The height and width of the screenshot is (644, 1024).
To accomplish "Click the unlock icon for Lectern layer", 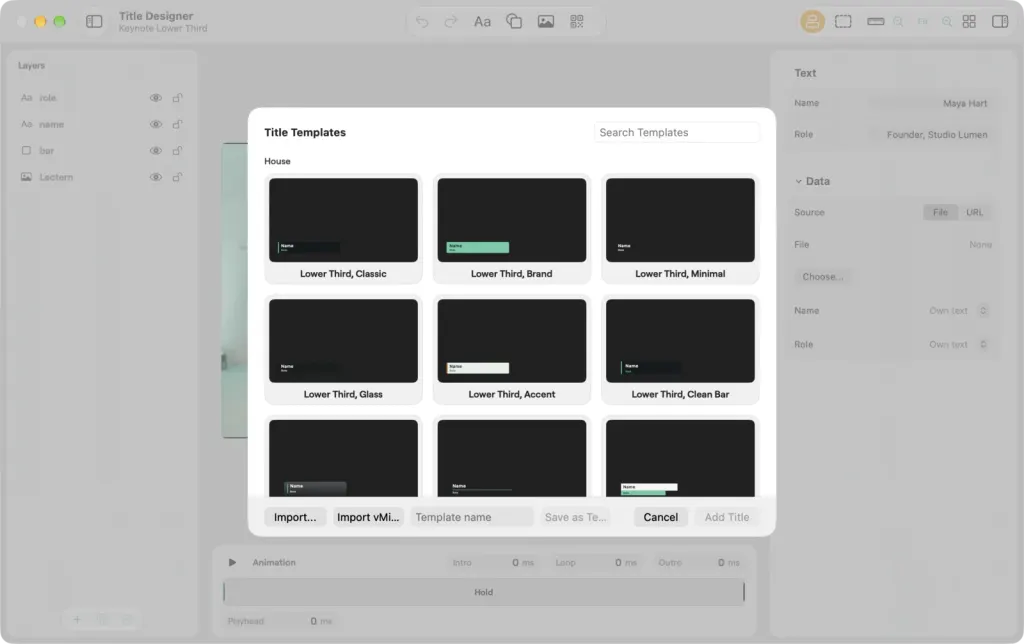I will click(177, 177).
